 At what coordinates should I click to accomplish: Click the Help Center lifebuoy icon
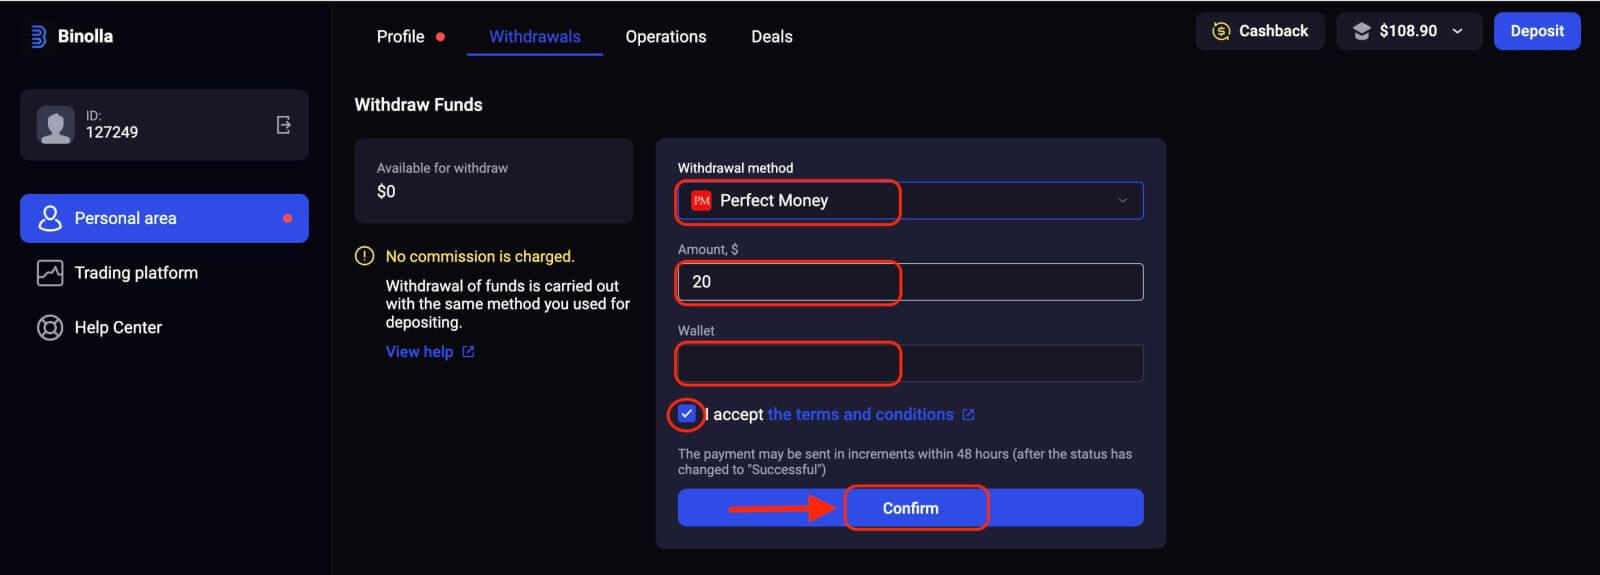coord(50,328)
